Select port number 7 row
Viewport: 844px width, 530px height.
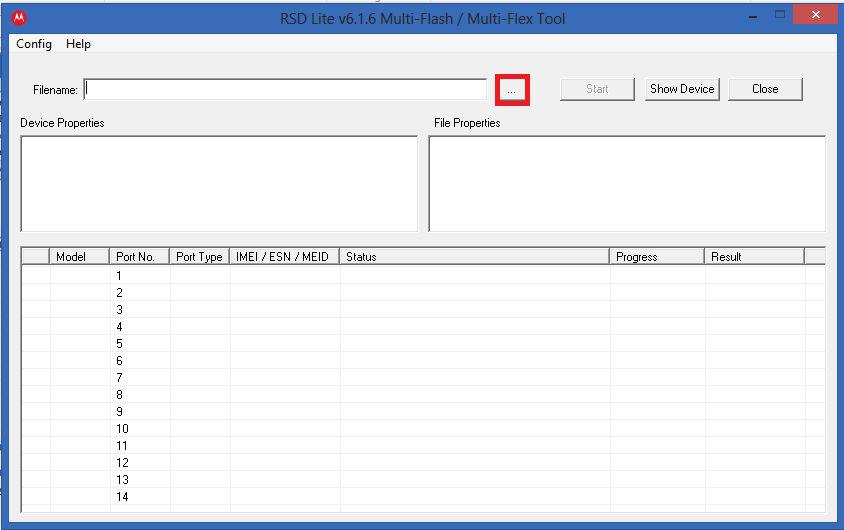(423, 378)
